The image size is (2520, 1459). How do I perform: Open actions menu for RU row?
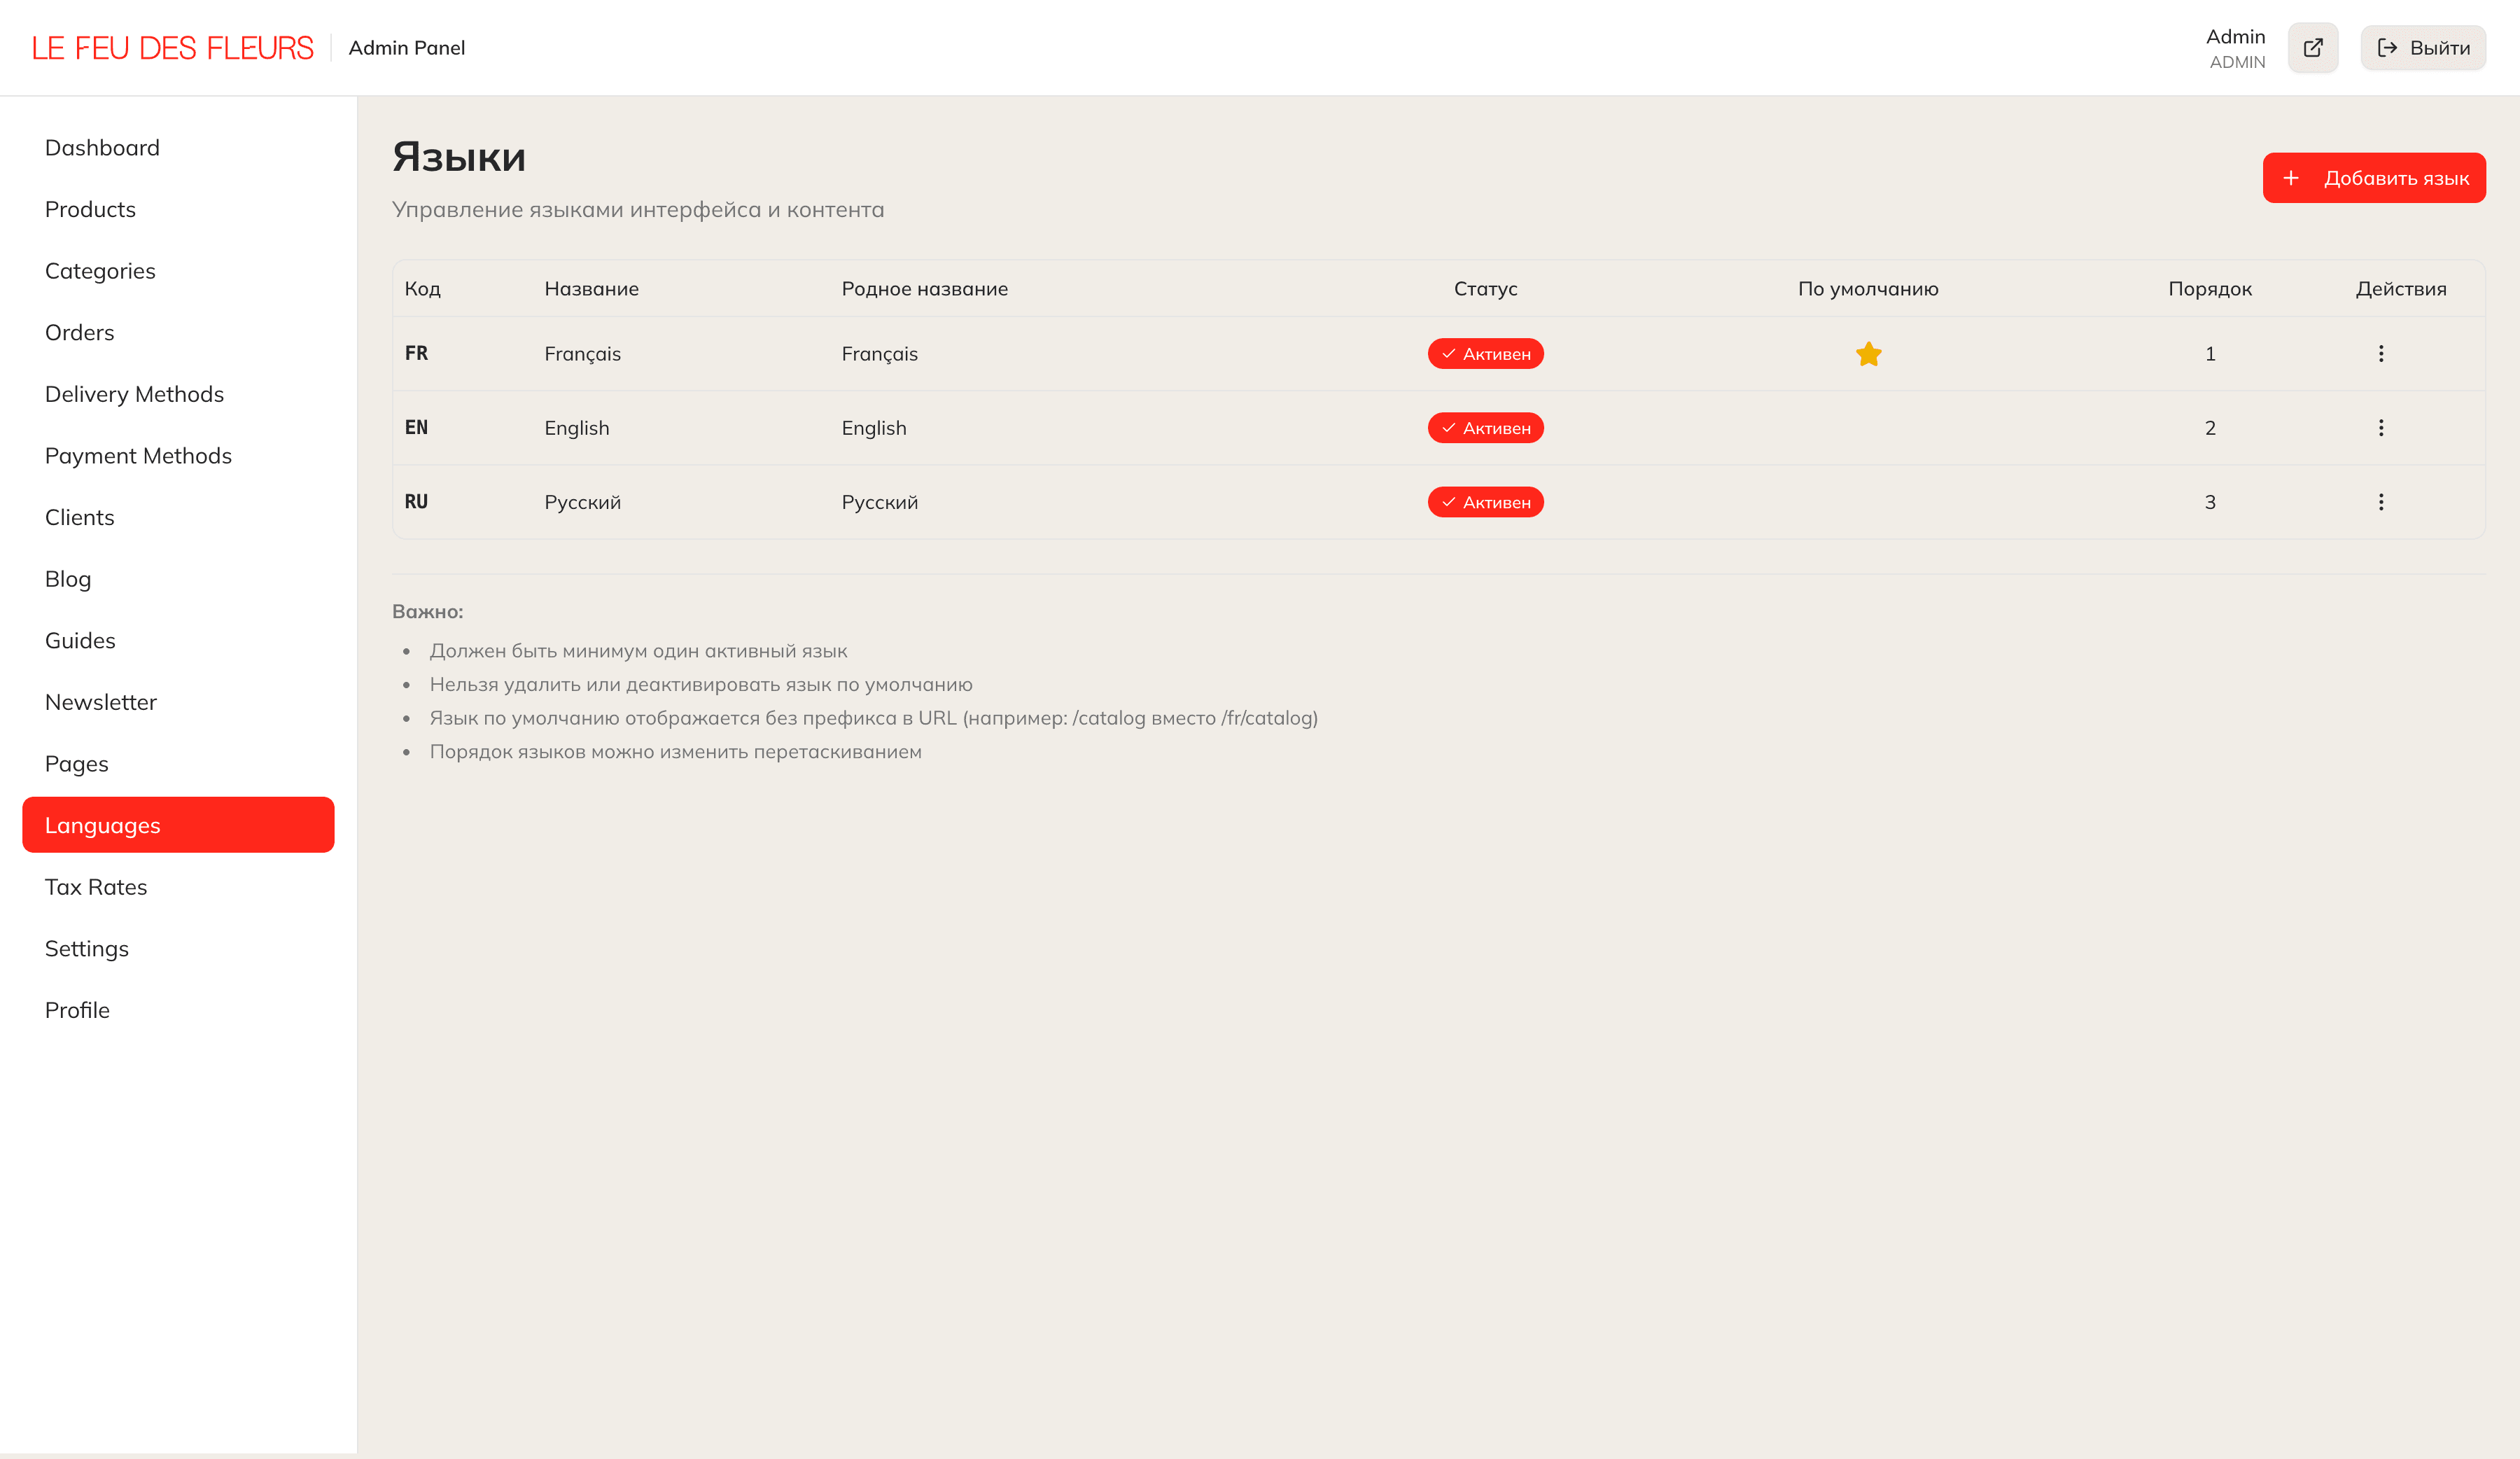tap(2380, 502)
